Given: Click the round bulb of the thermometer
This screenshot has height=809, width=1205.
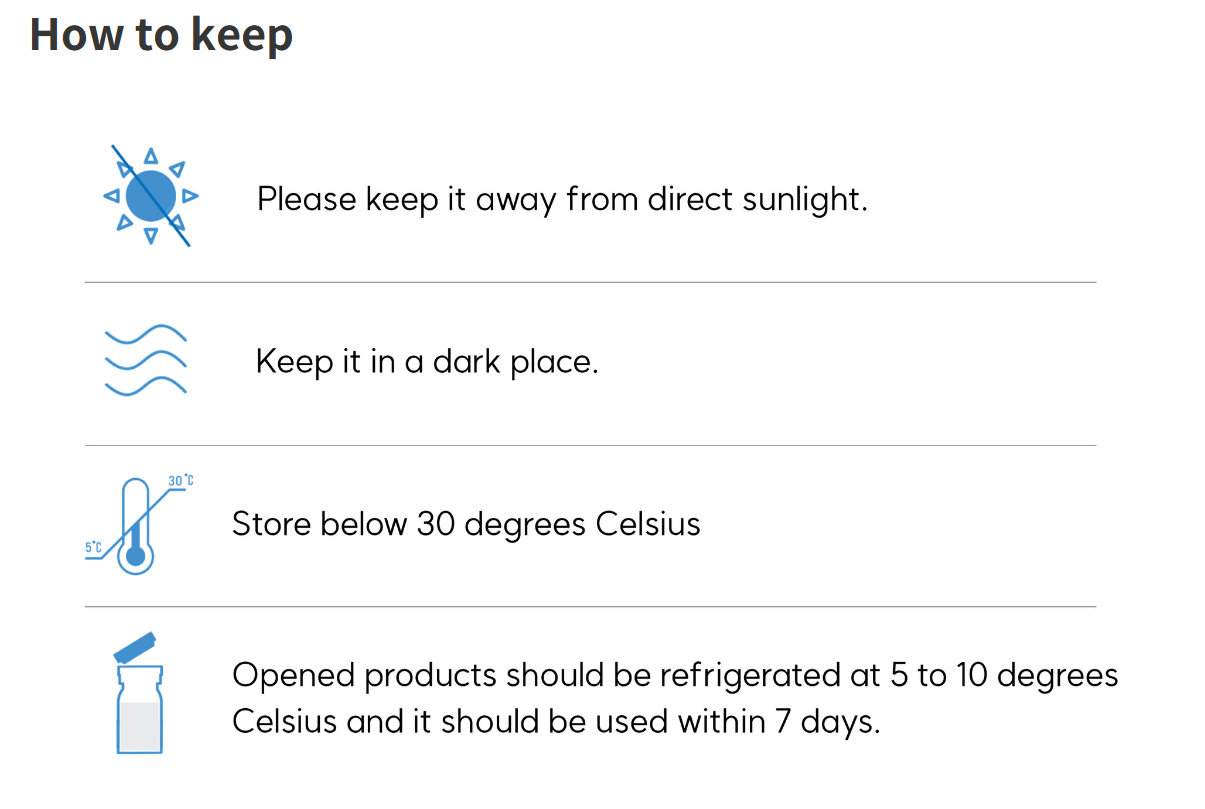Looking at the screenshot, I should (x=136, y=556).
